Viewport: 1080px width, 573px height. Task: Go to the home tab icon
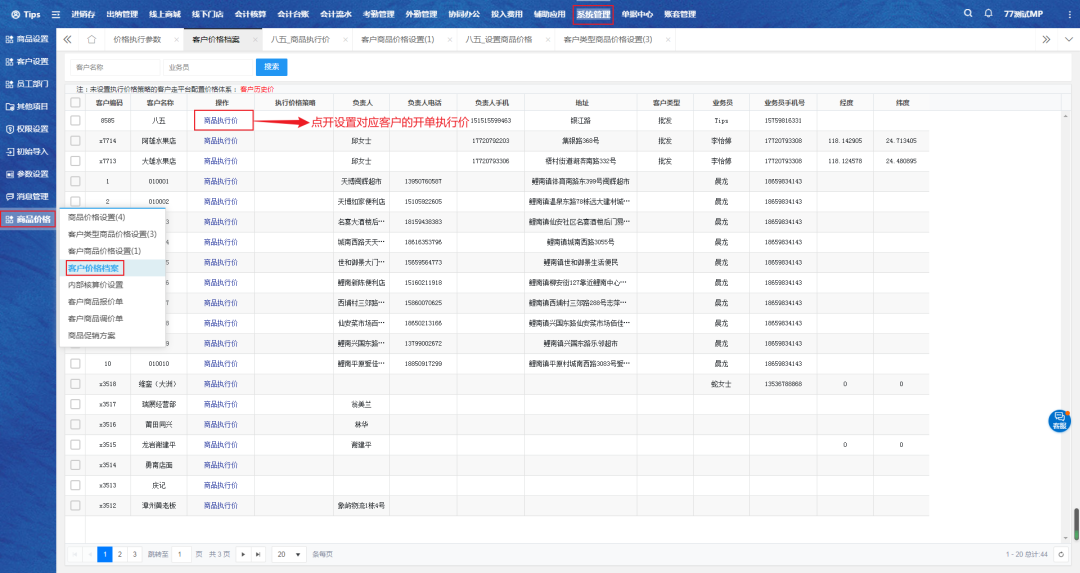tap(92, 39)
